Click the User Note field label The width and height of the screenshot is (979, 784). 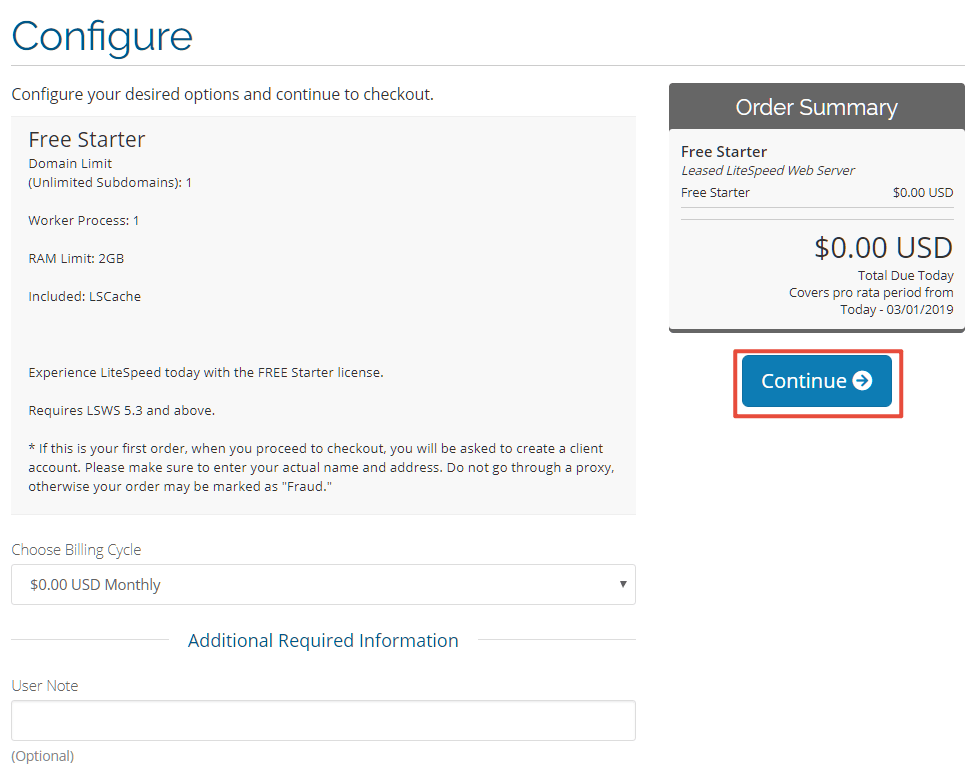(44, 685)
